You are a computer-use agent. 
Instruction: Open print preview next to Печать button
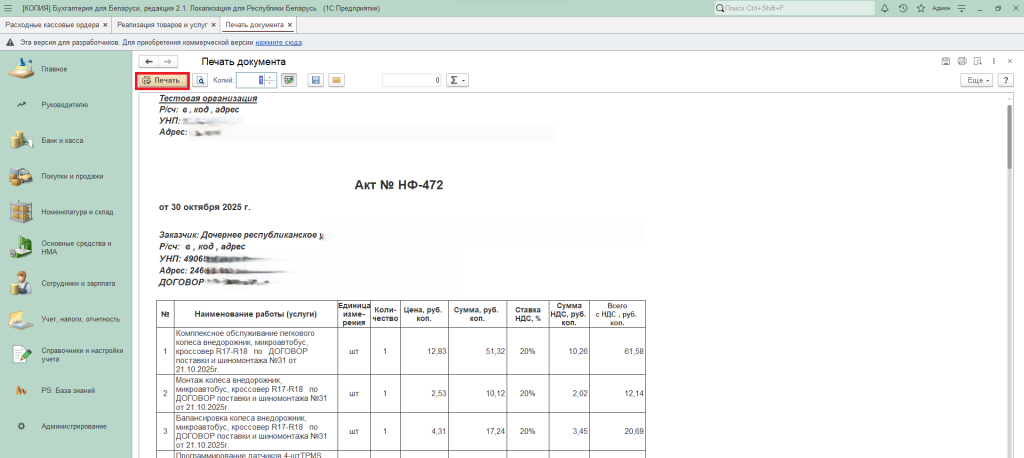coord(200,80)
